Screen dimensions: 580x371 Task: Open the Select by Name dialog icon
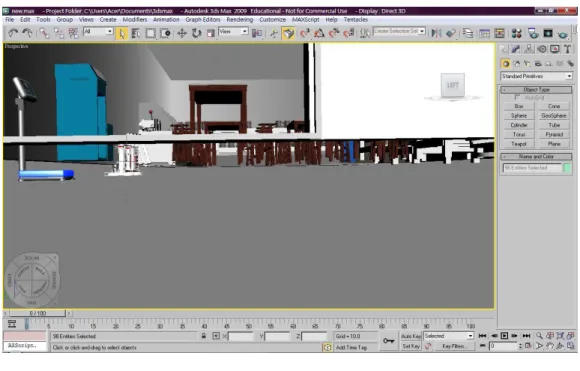[136, 34]
